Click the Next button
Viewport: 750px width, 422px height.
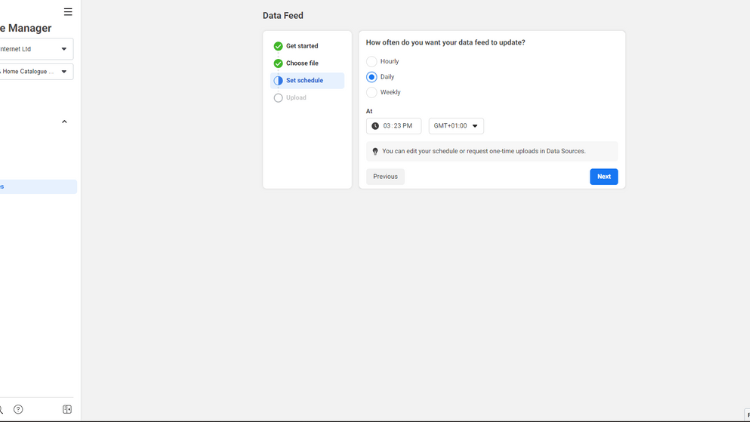point(604,177)
